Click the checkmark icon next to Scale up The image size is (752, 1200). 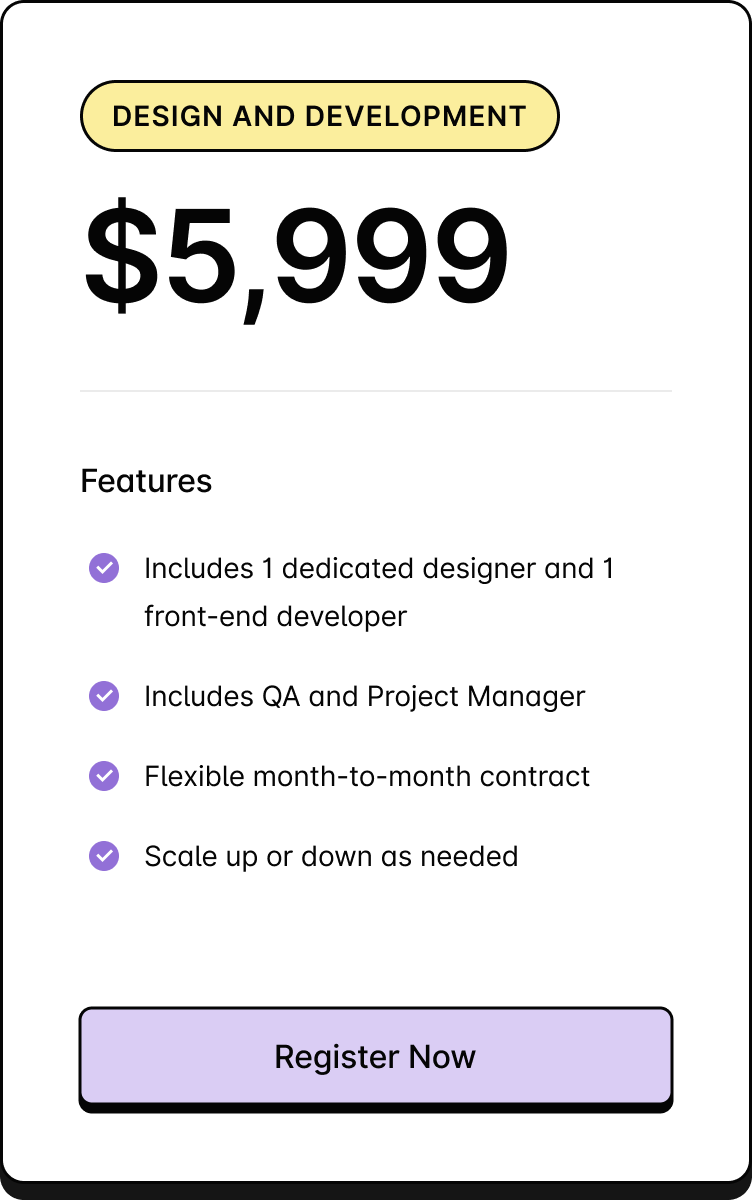click(x=104, y=856)
